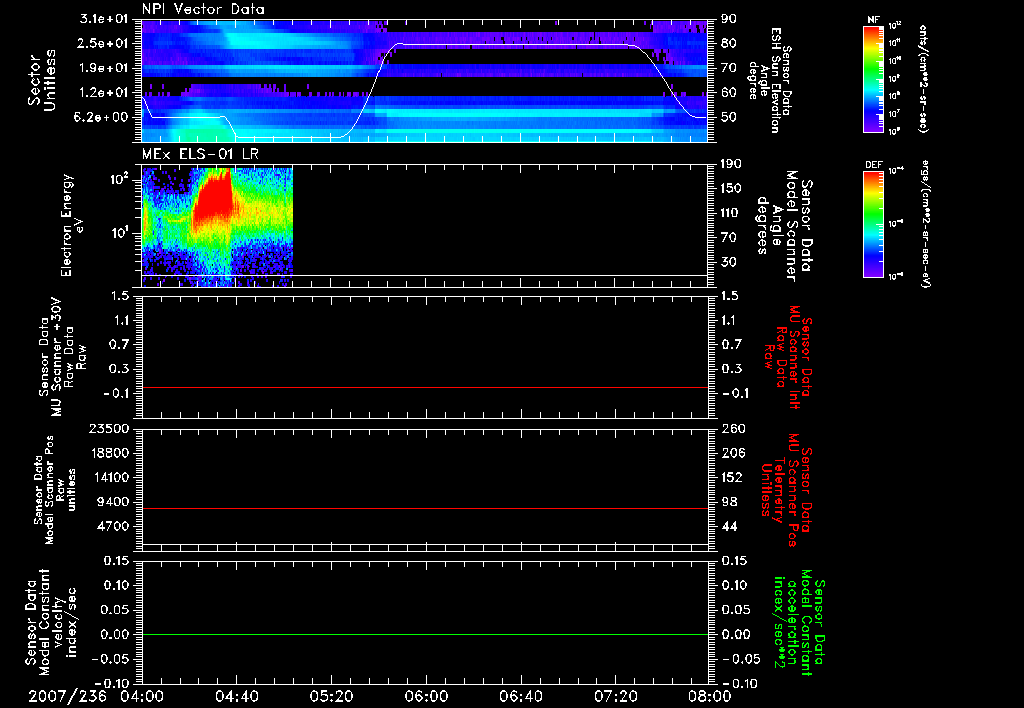Click the "cnts/(cm**2-sr-sec)" NF units label
This screenshot has height=708, width=1024.
tap(922, 79)
